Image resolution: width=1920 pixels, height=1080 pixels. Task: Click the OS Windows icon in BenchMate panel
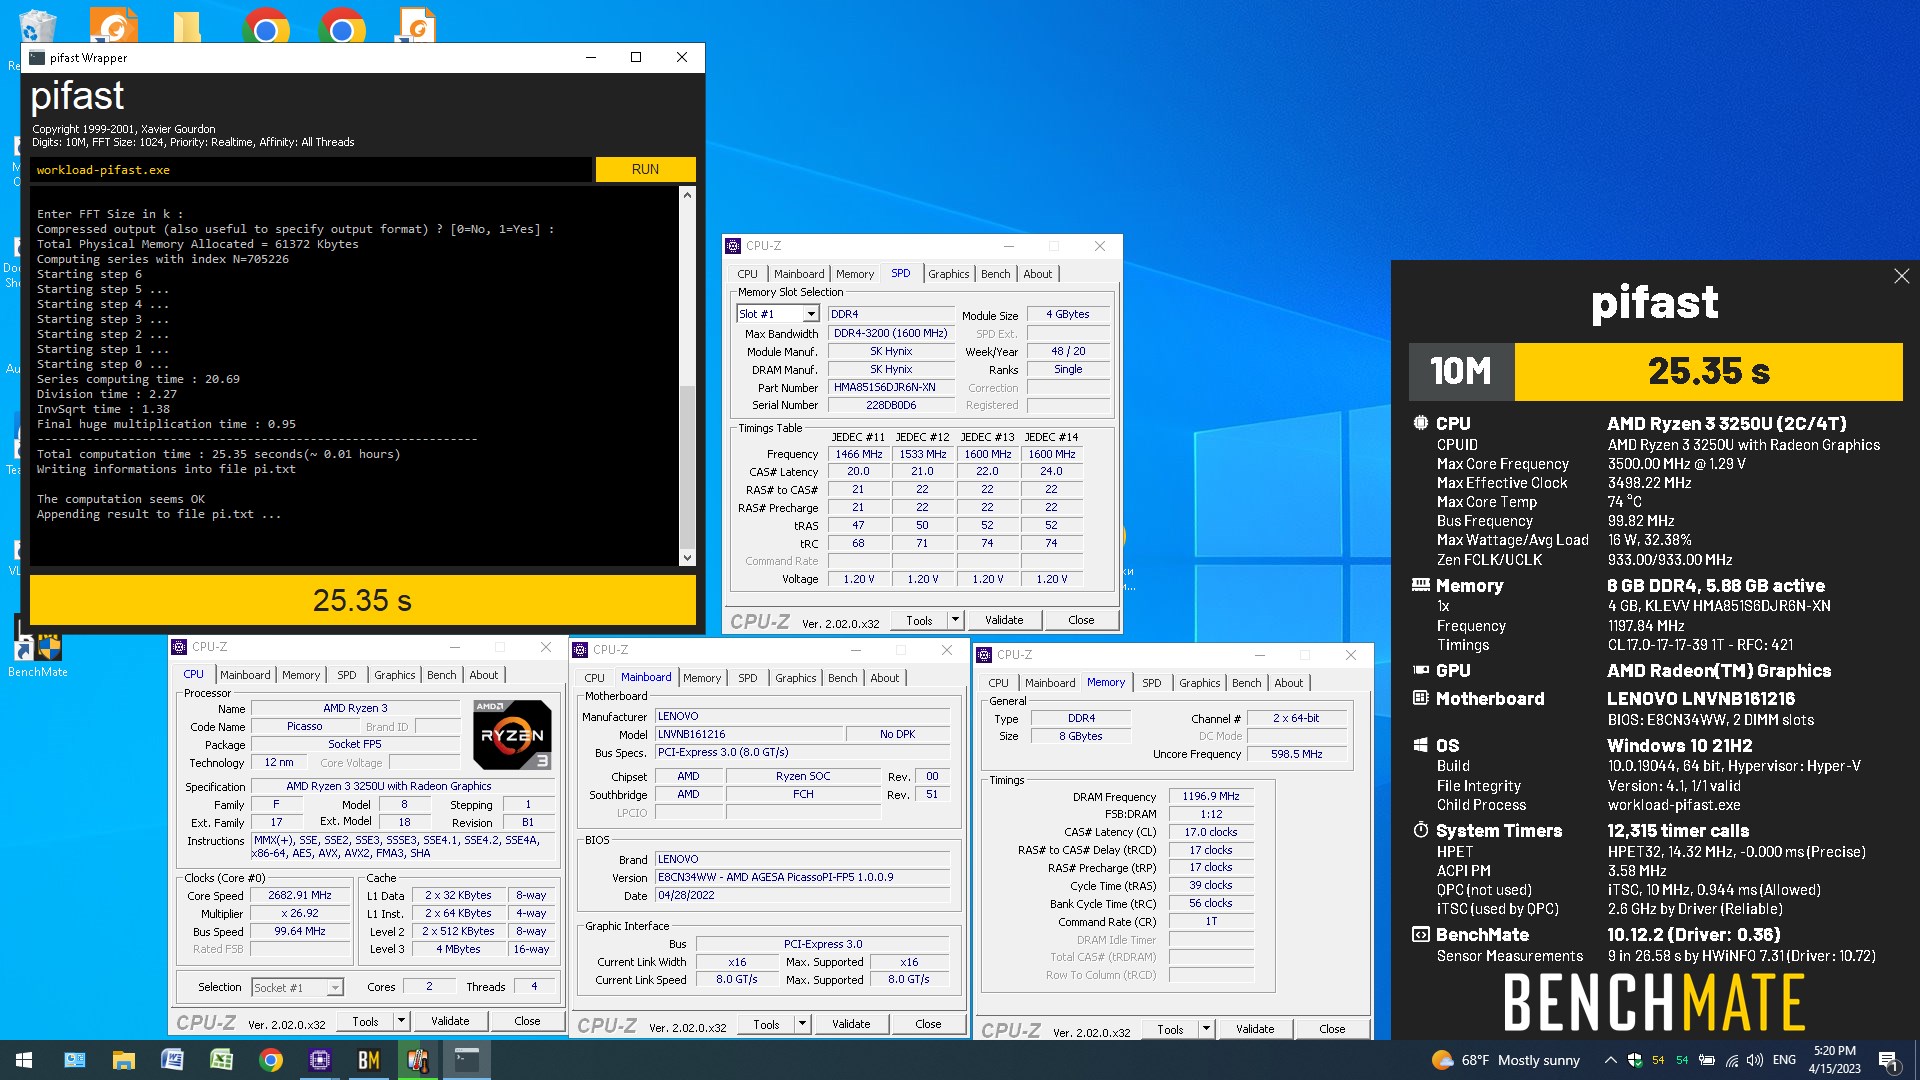pyautogui.click(x=1420, y=745)
